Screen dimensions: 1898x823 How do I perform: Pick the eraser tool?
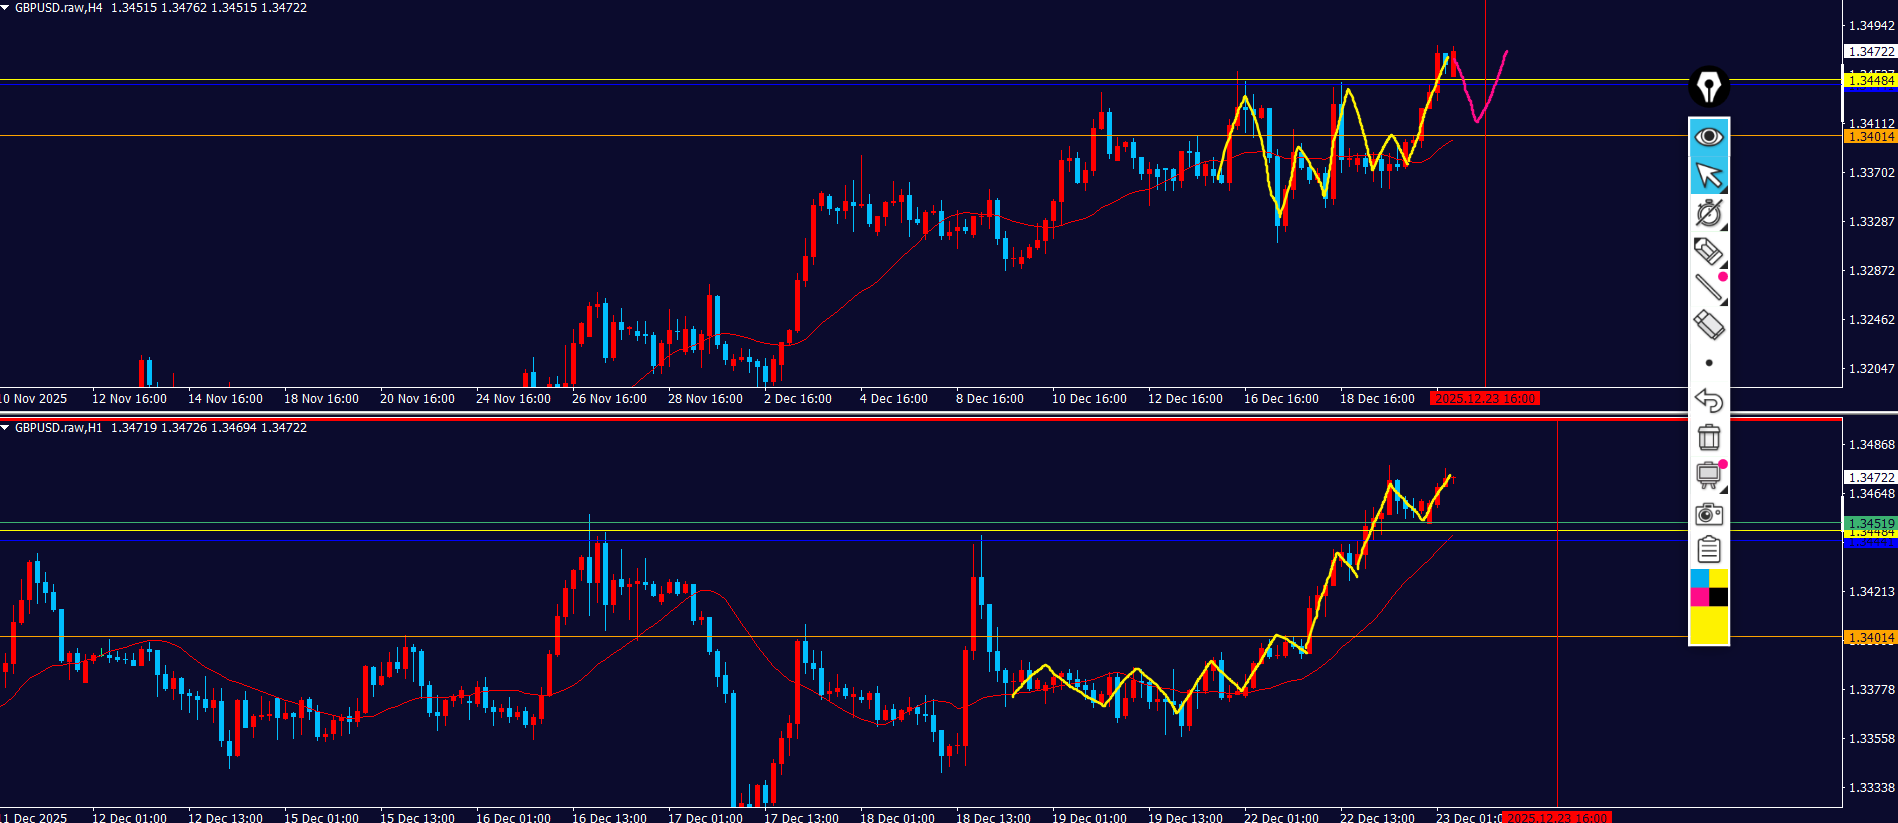1708,325
